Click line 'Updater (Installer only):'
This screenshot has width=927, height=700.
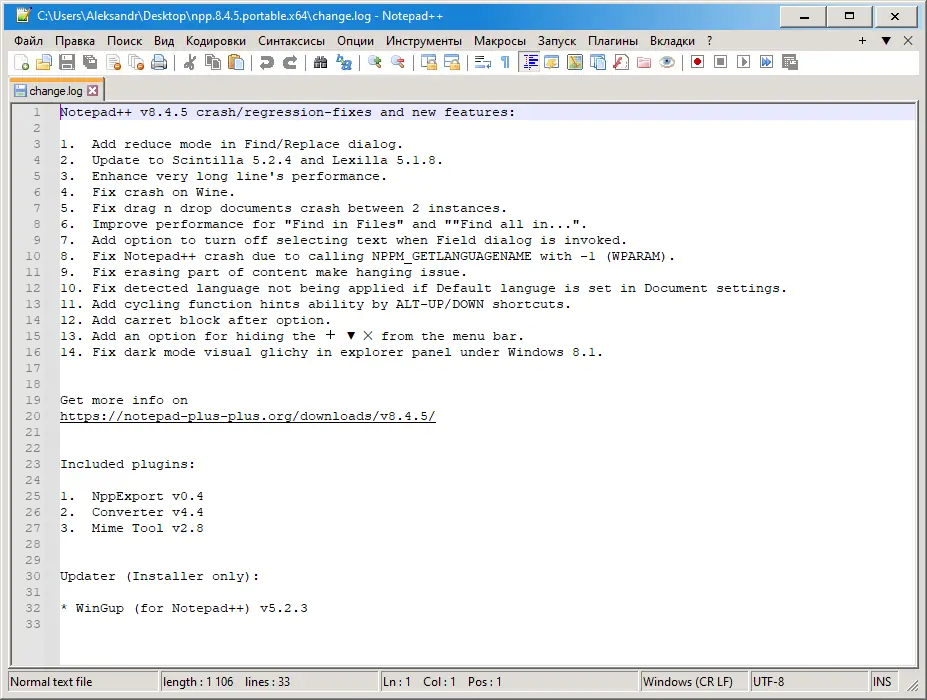coord(160,576)
